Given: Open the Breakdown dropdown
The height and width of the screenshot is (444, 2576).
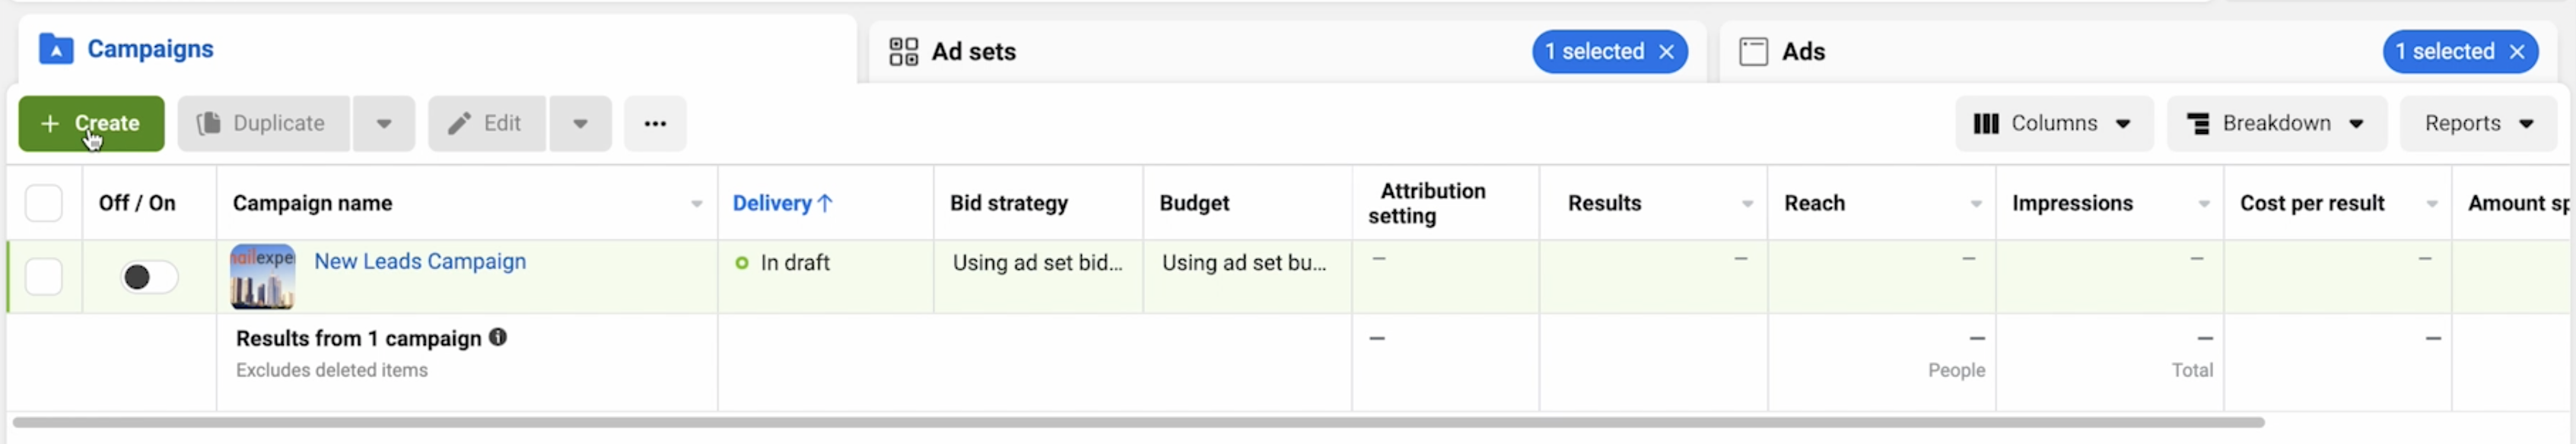Looking at the screenshot, I should pos(2275,124).
